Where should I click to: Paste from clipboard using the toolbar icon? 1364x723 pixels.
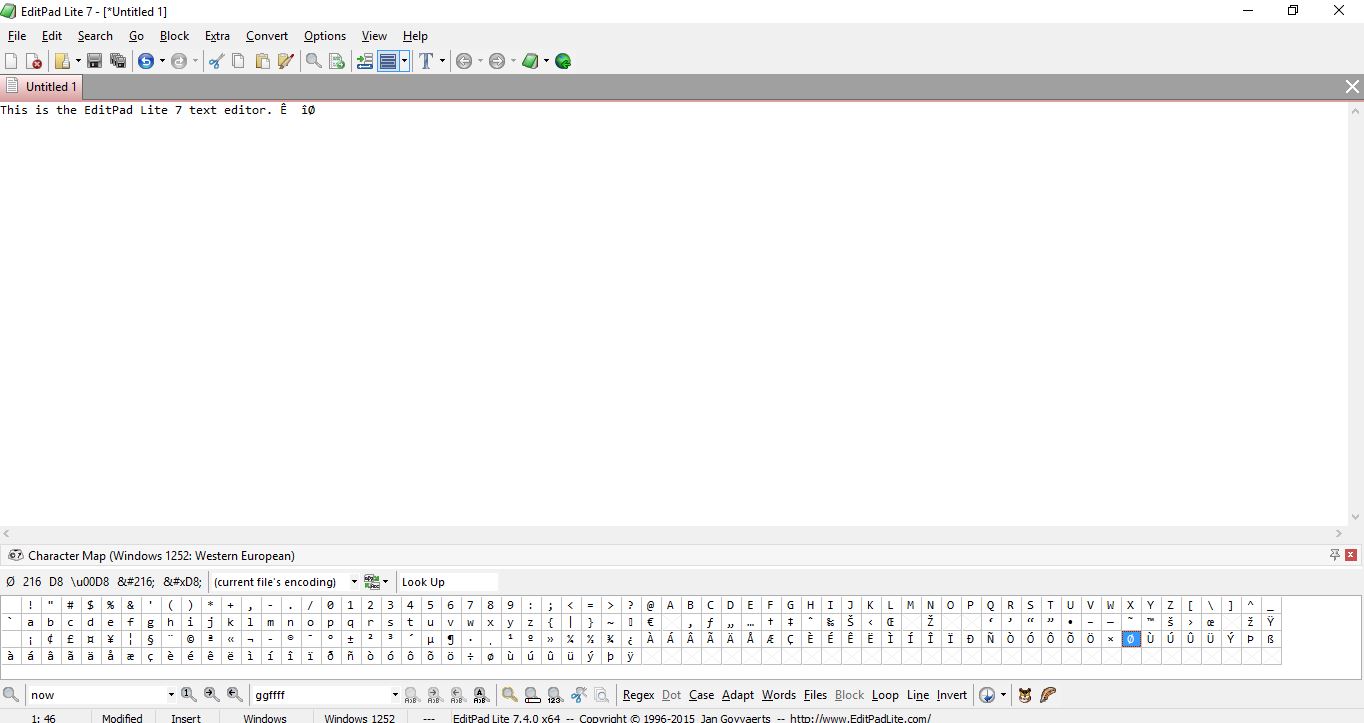(263, 61)
